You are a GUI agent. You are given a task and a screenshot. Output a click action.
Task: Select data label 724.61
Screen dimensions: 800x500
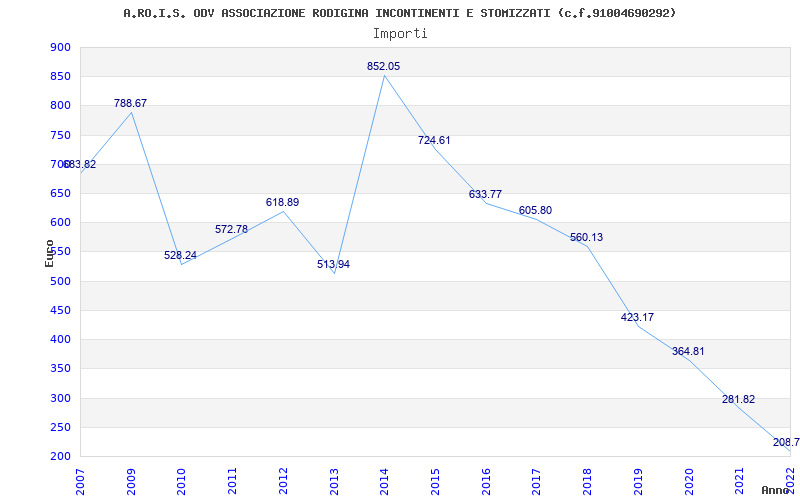(434, 140)
